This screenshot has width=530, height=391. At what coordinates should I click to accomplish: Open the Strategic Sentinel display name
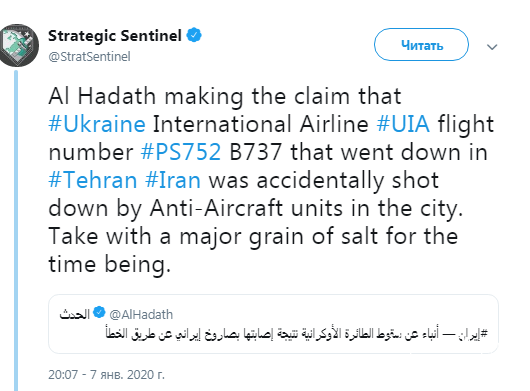(115, 35)
